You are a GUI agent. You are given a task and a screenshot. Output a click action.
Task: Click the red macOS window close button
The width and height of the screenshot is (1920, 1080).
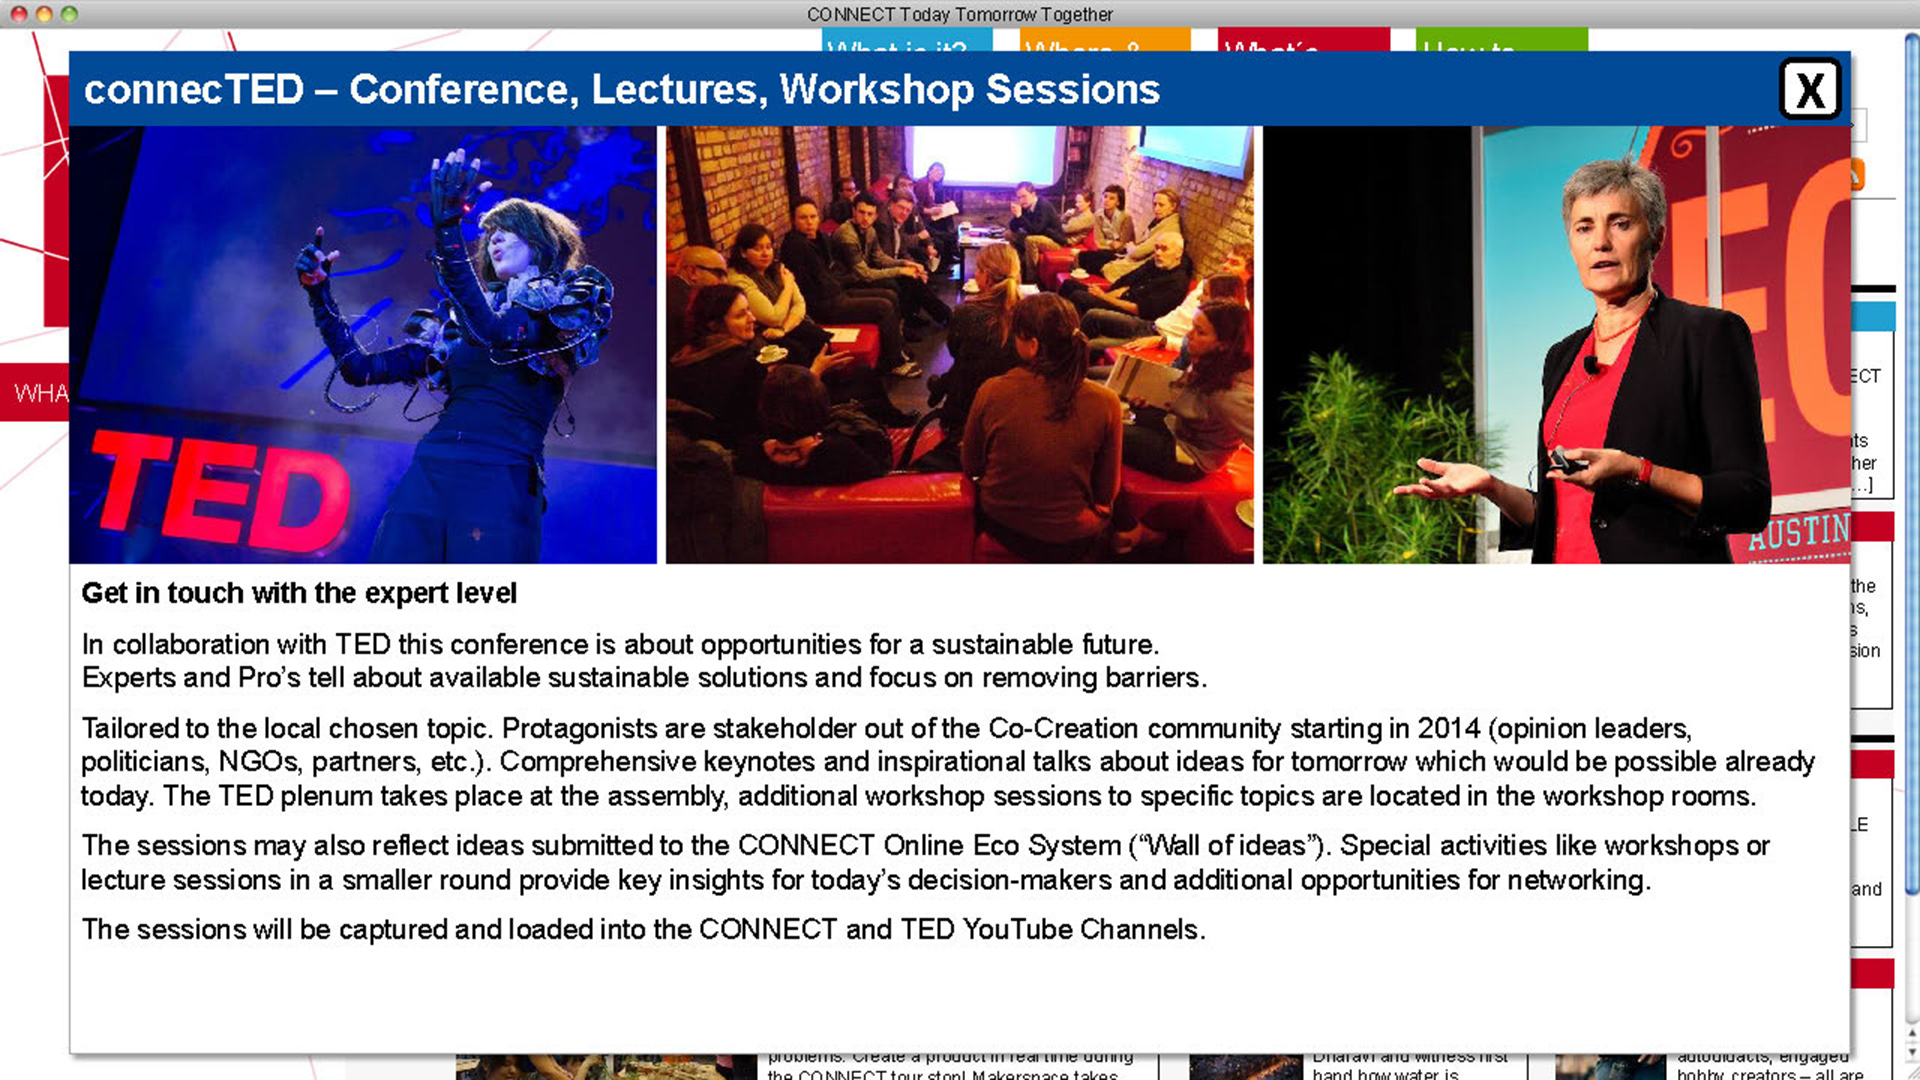tap(19, 14)
